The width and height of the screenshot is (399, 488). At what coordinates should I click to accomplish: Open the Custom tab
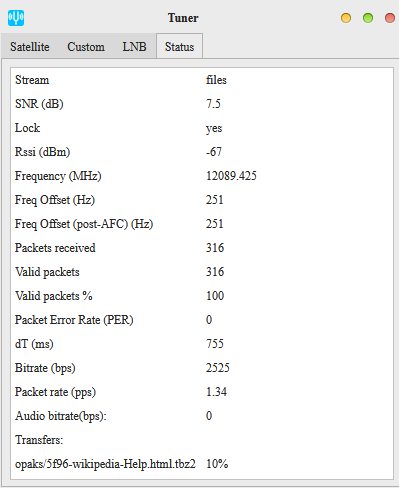[86, 47]
